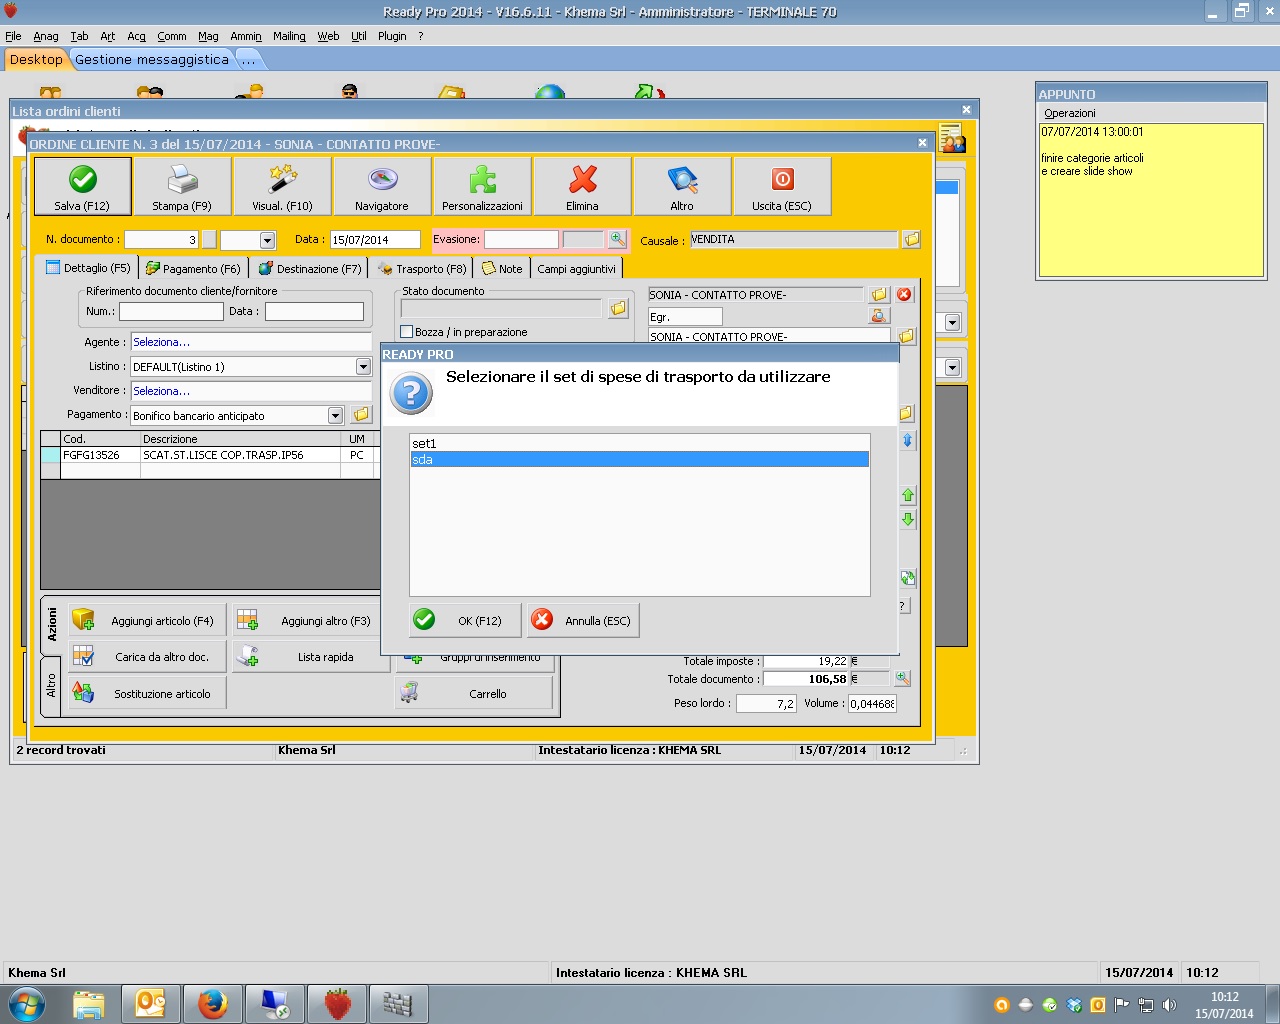1280x1024 pixels.
Task: Switch to Pagamento (F6) tab
Action: [x=193, y=269]
